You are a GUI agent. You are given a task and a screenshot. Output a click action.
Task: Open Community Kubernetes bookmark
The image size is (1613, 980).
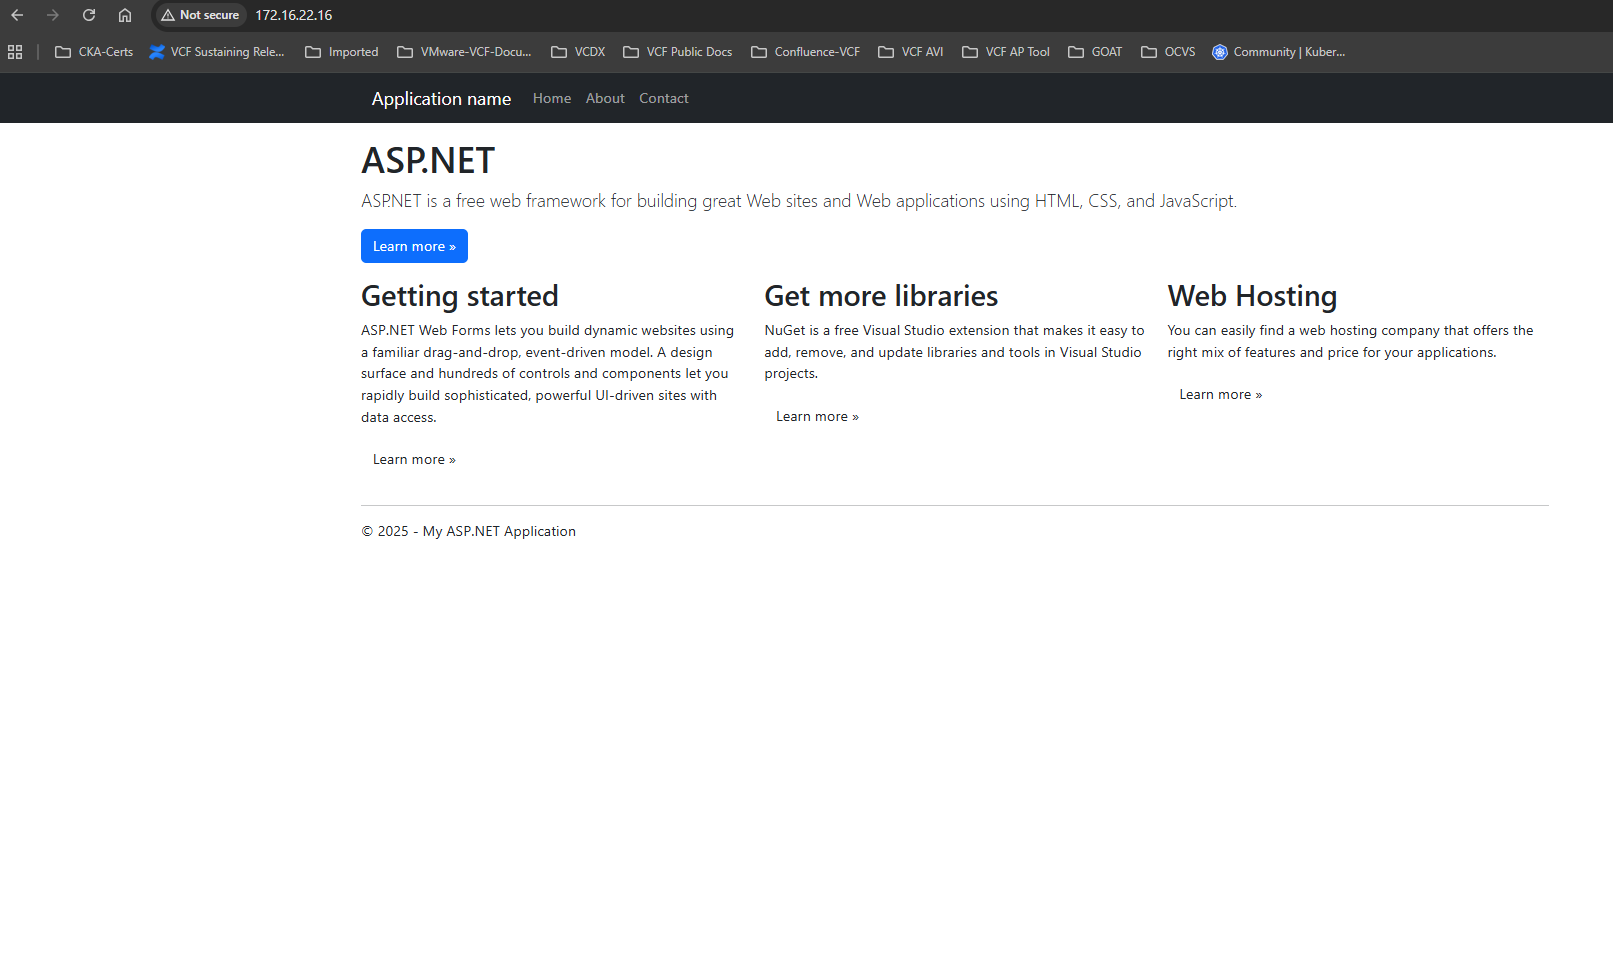coord(1278,52)
